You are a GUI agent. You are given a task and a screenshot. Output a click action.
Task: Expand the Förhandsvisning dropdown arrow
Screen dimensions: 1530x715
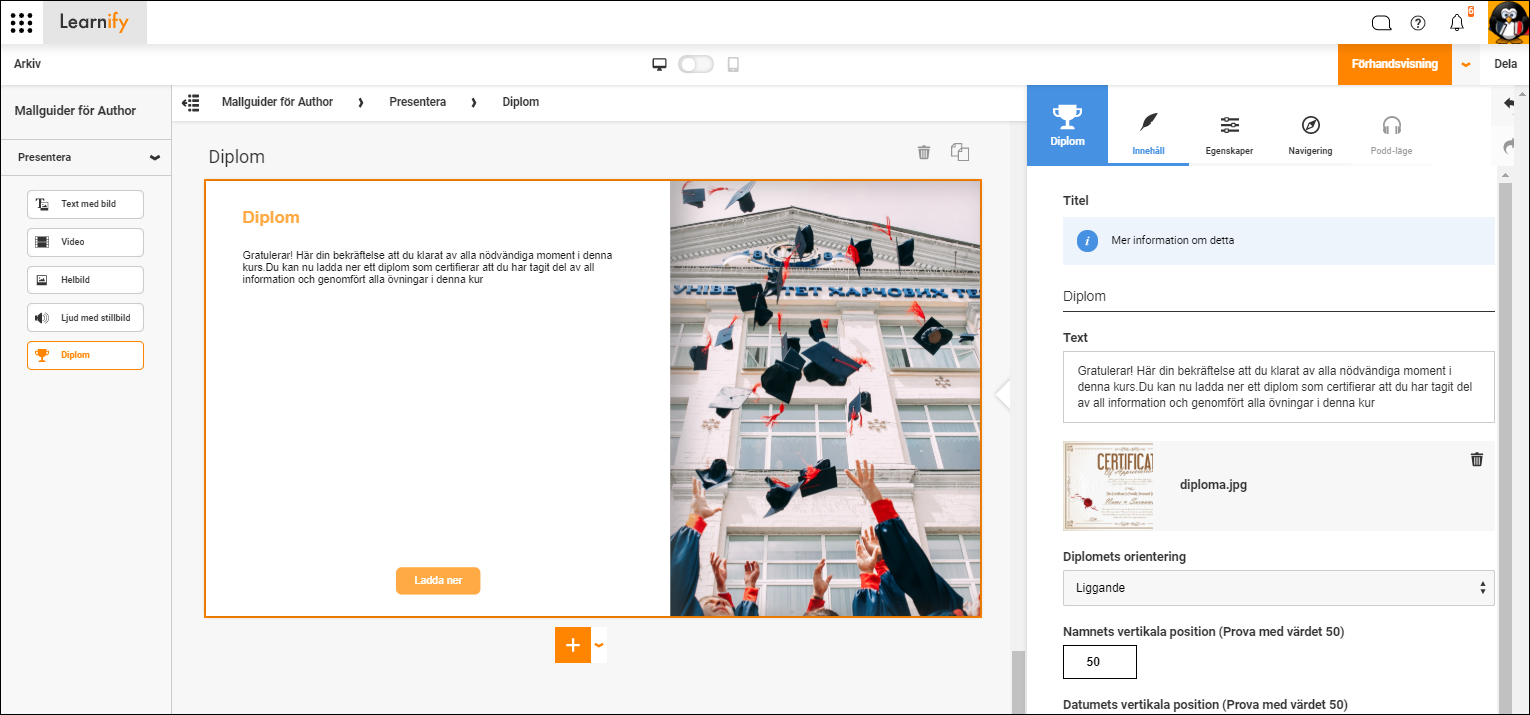coord(1466,64)
